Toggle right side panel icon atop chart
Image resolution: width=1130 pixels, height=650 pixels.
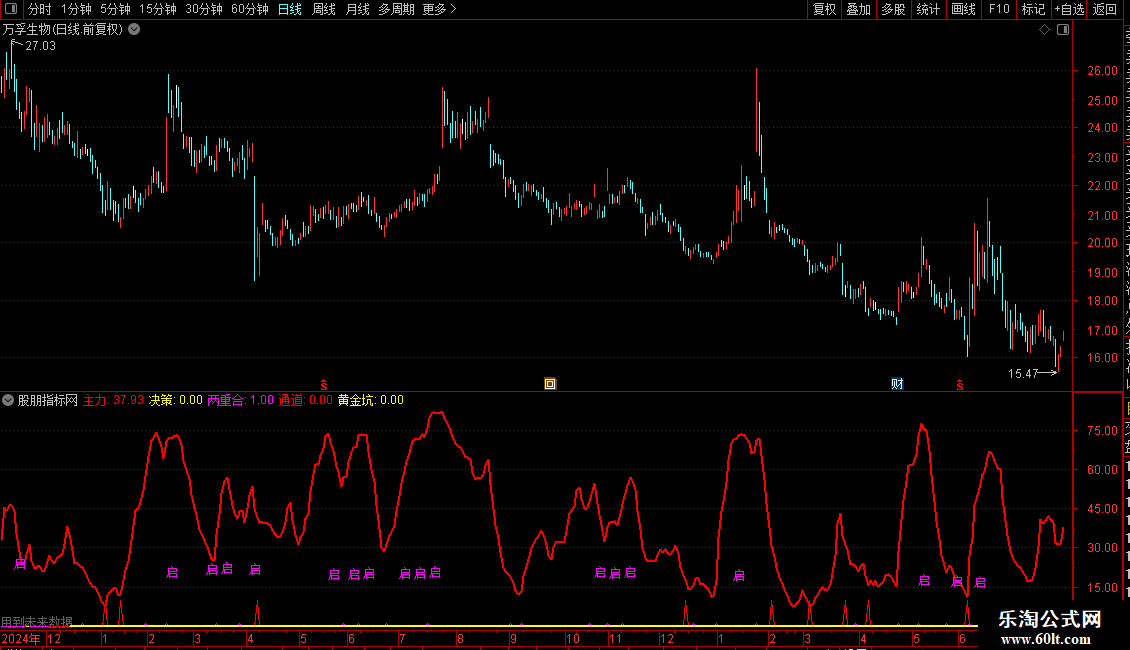click(1063, 30)
